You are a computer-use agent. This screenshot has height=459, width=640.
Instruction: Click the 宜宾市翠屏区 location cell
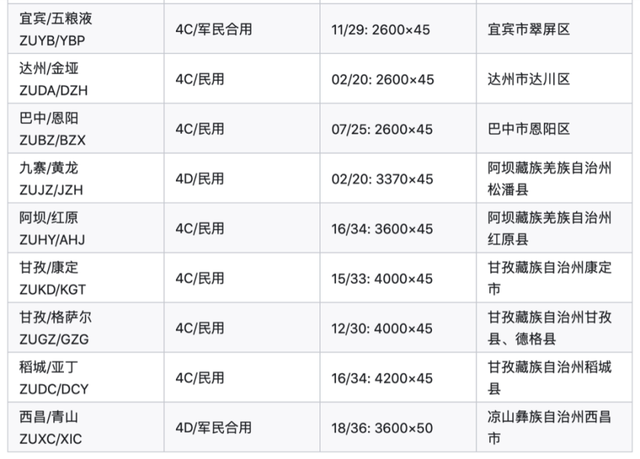(529, 29)
